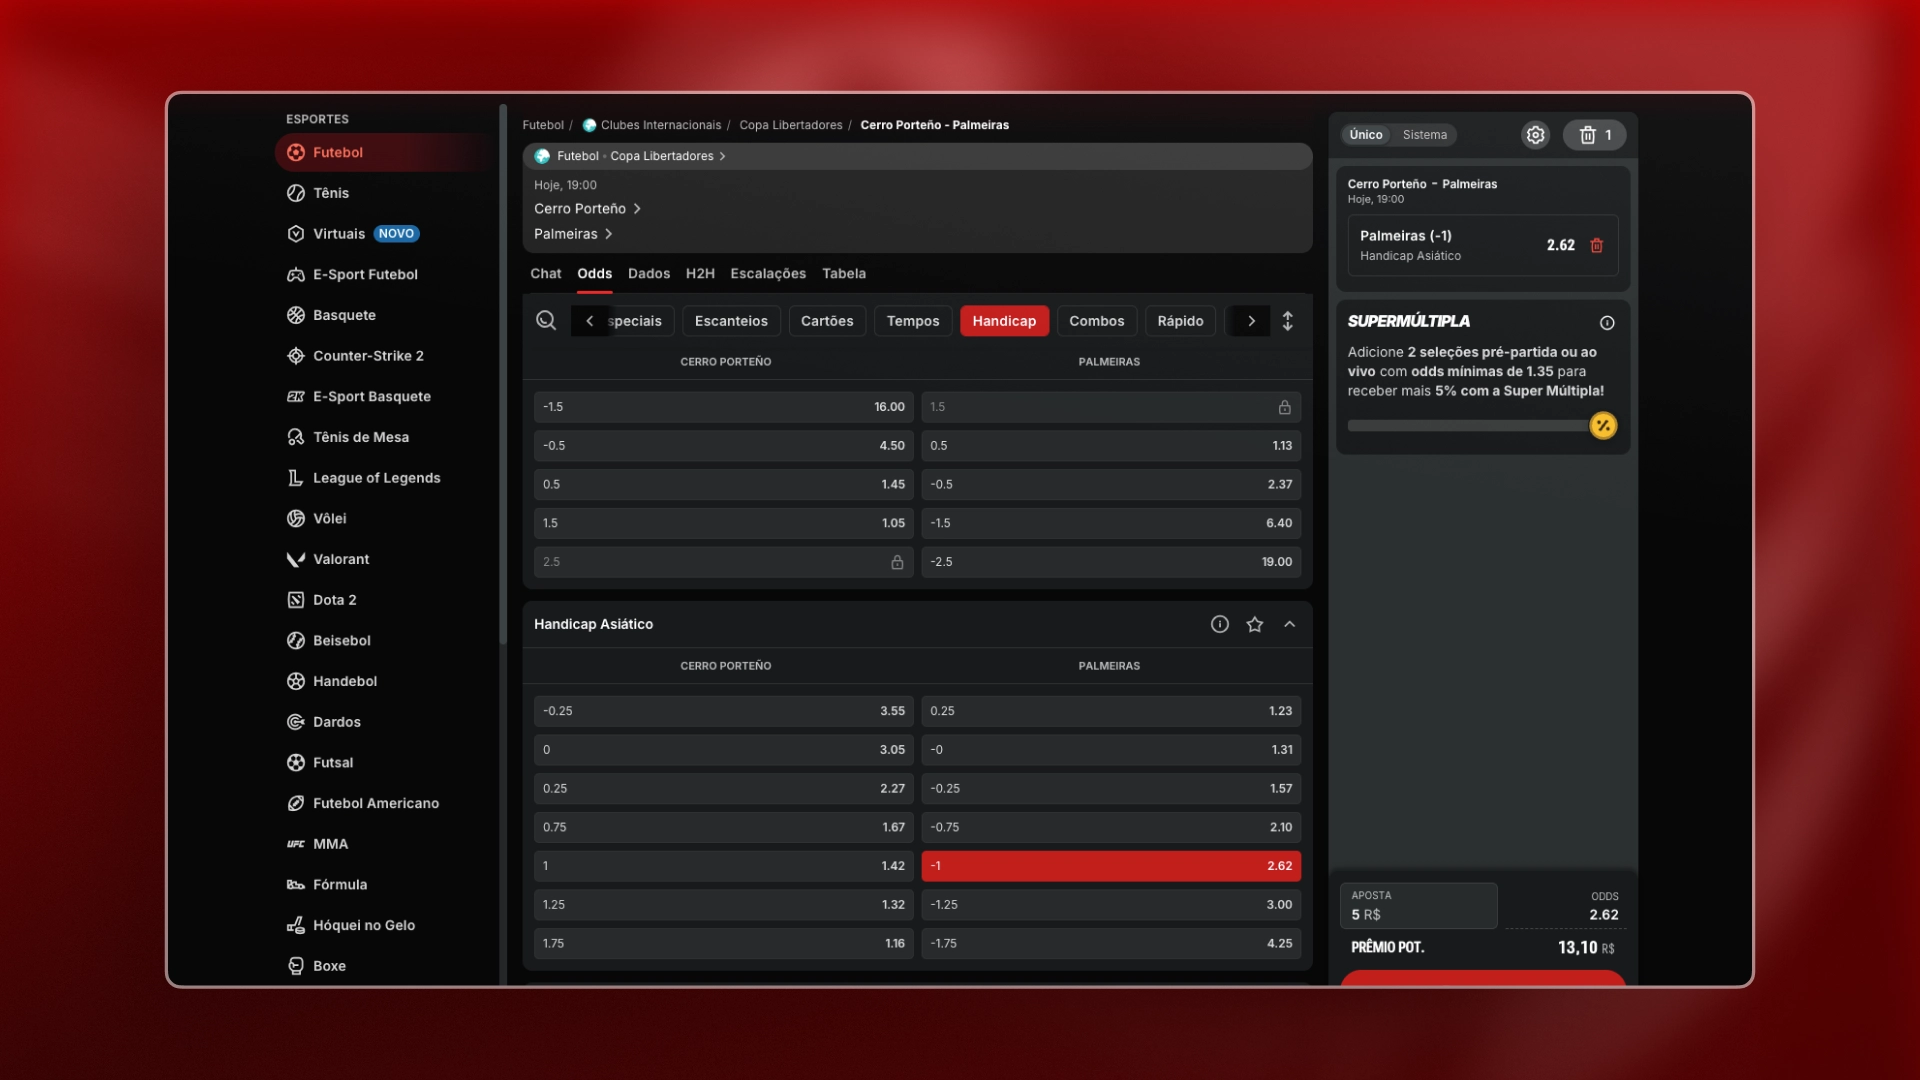The height and width of the screenshot is (1080, 1920).
Task: Open bet slip settings gear
Action: [x=1535, y=135]
